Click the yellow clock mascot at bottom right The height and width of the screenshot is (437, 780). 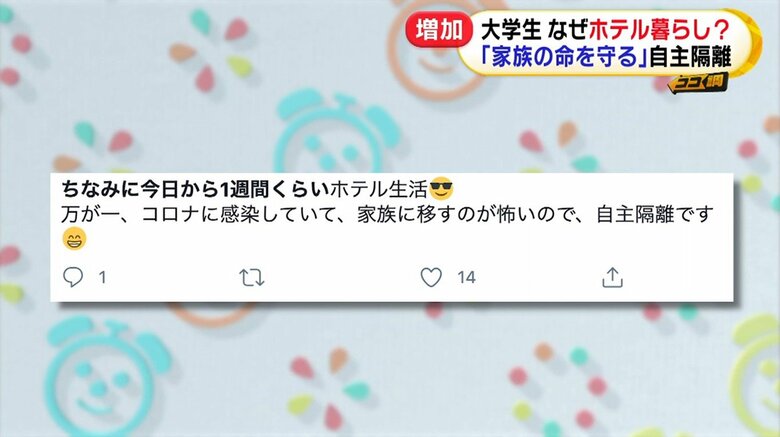[755, 374]
